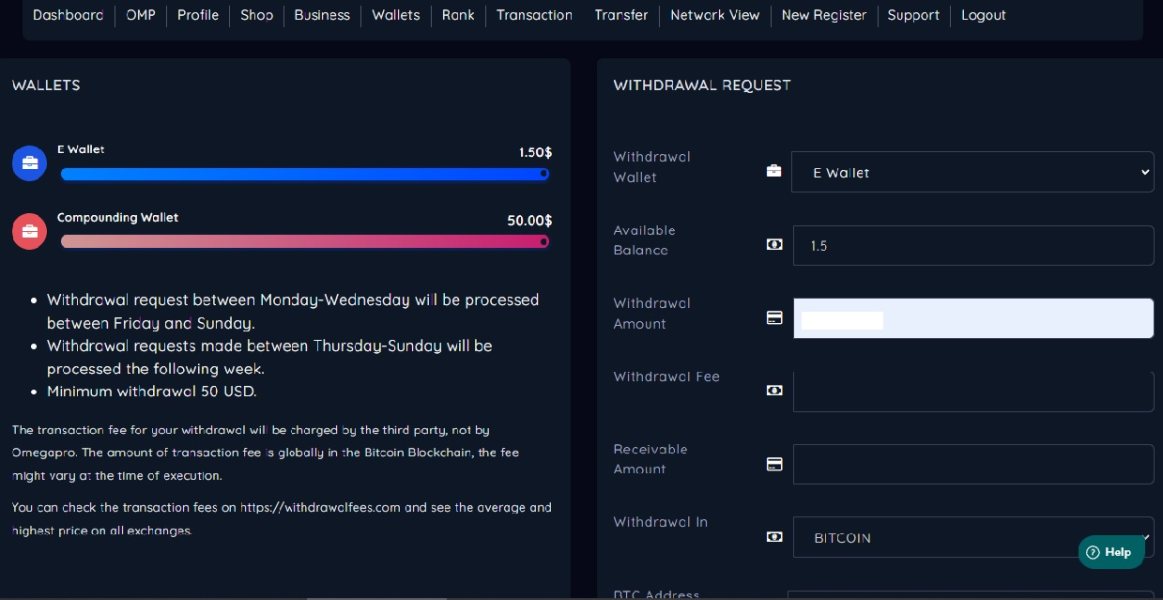Screen dimensions: 1163x600
Task: Click the E Wallet balance progress bar
Action: coord(304,174)
